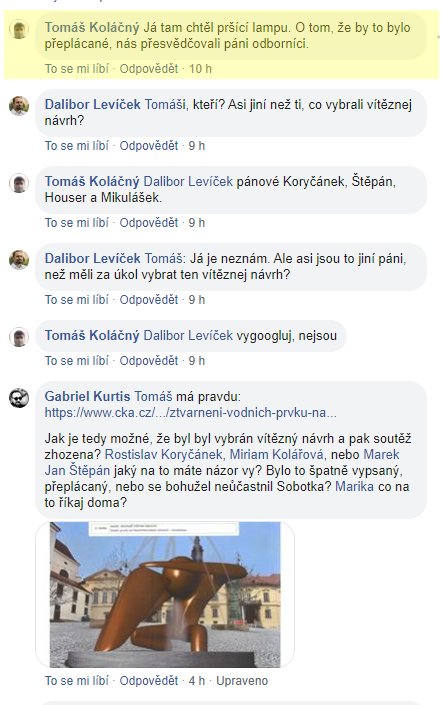Open the tagged profile Rostislav Koryčánek
This screenshot has height=705, width=441.
tap(163, 454)
